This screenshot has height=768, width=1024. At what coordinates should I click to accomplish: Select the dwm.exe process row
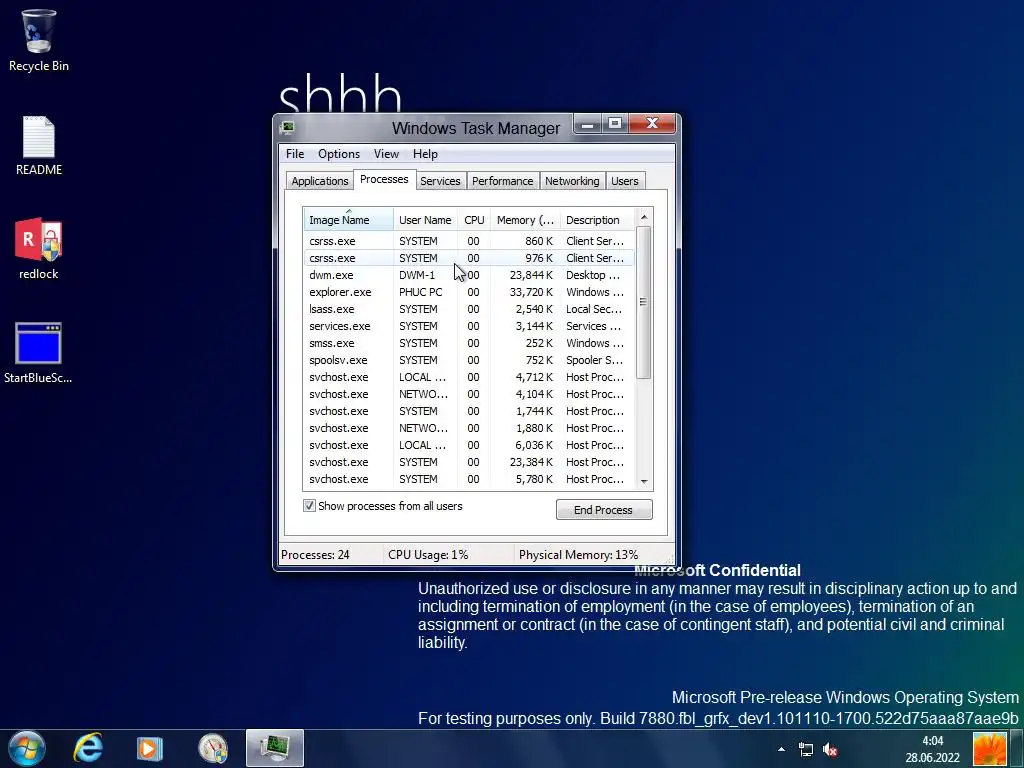pyautogui.click(x=469, y=275)
